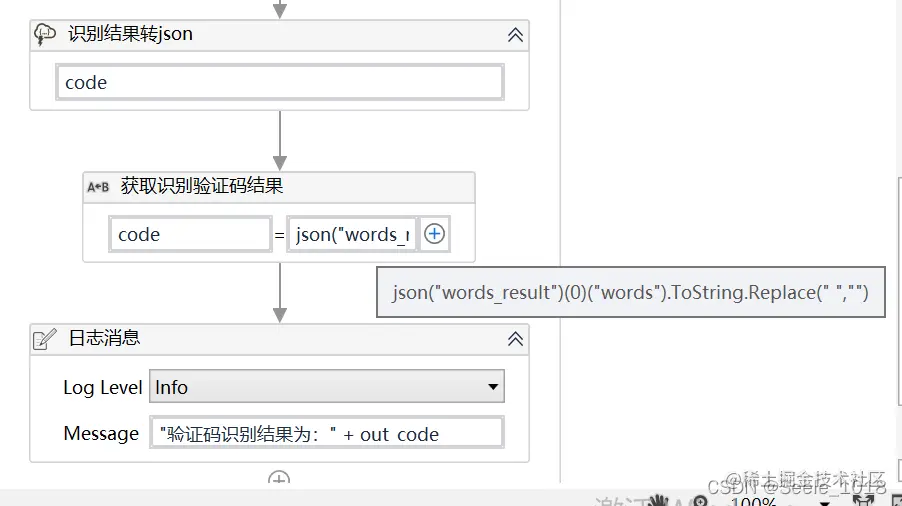Click the fit-to-screen icon in status bar
The width and height of the screenshot is (902, 506).
click(863, 500)
